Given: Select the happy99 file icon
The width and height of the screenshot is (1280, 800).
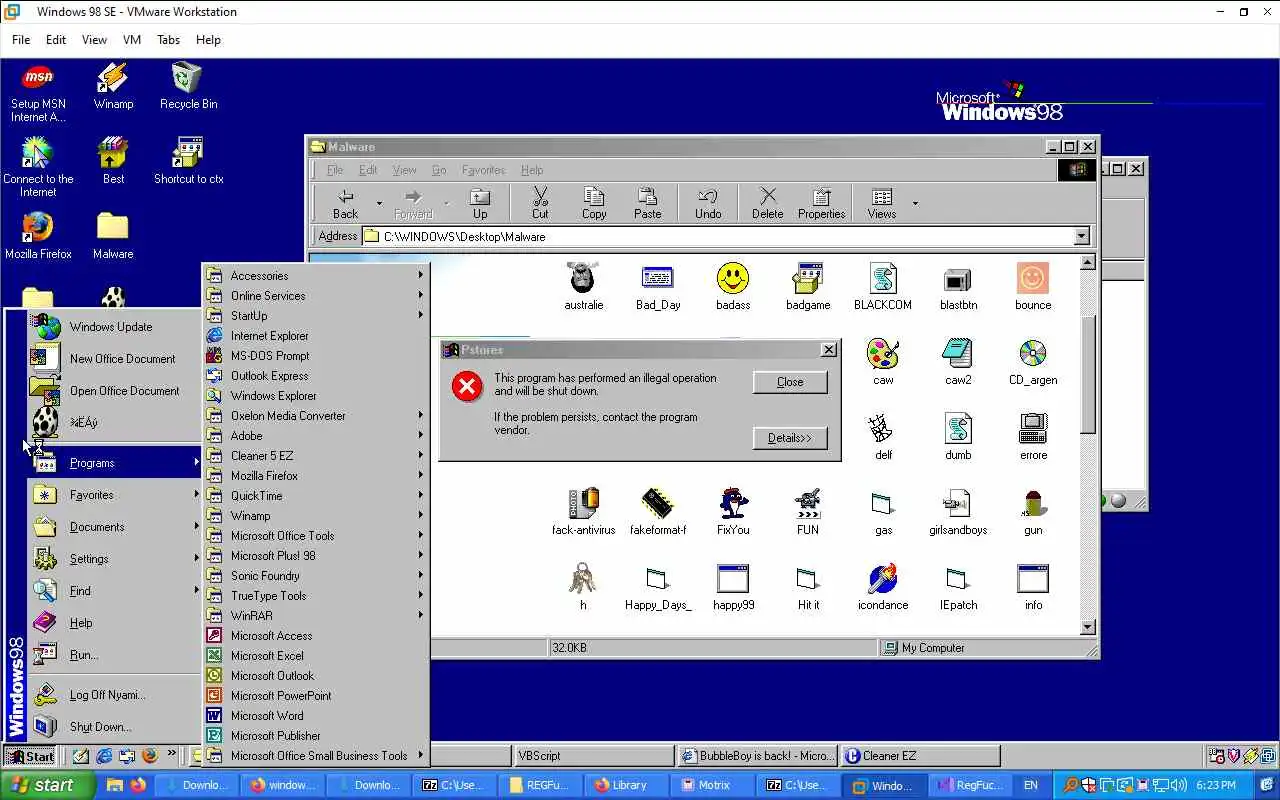Looking at the screenshot, I should point(733,580).
